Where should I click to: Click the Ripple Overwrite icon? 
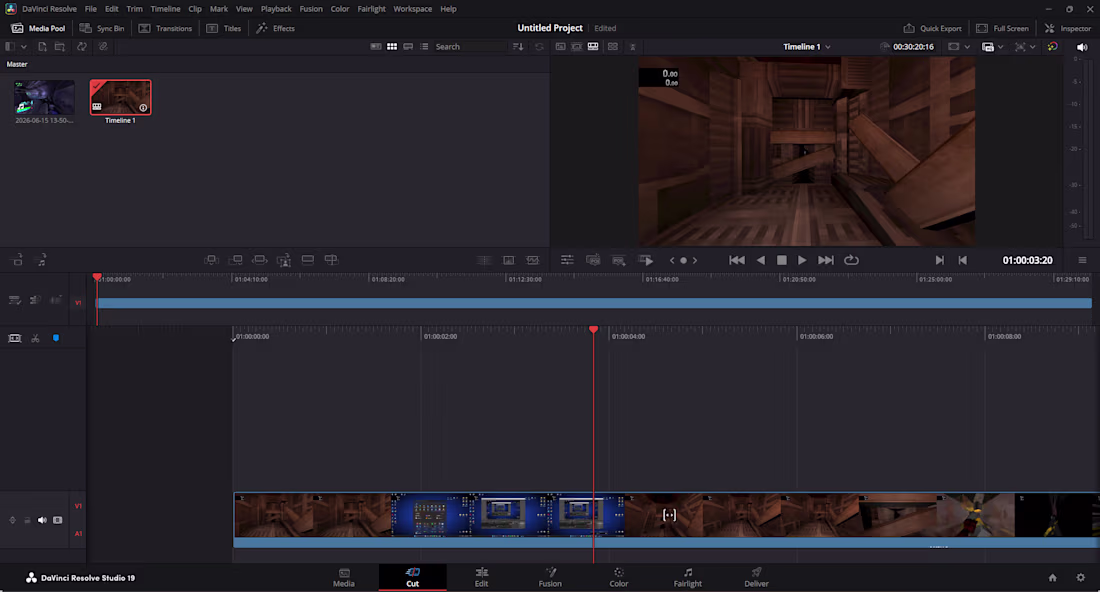click(x=260, y=260)
